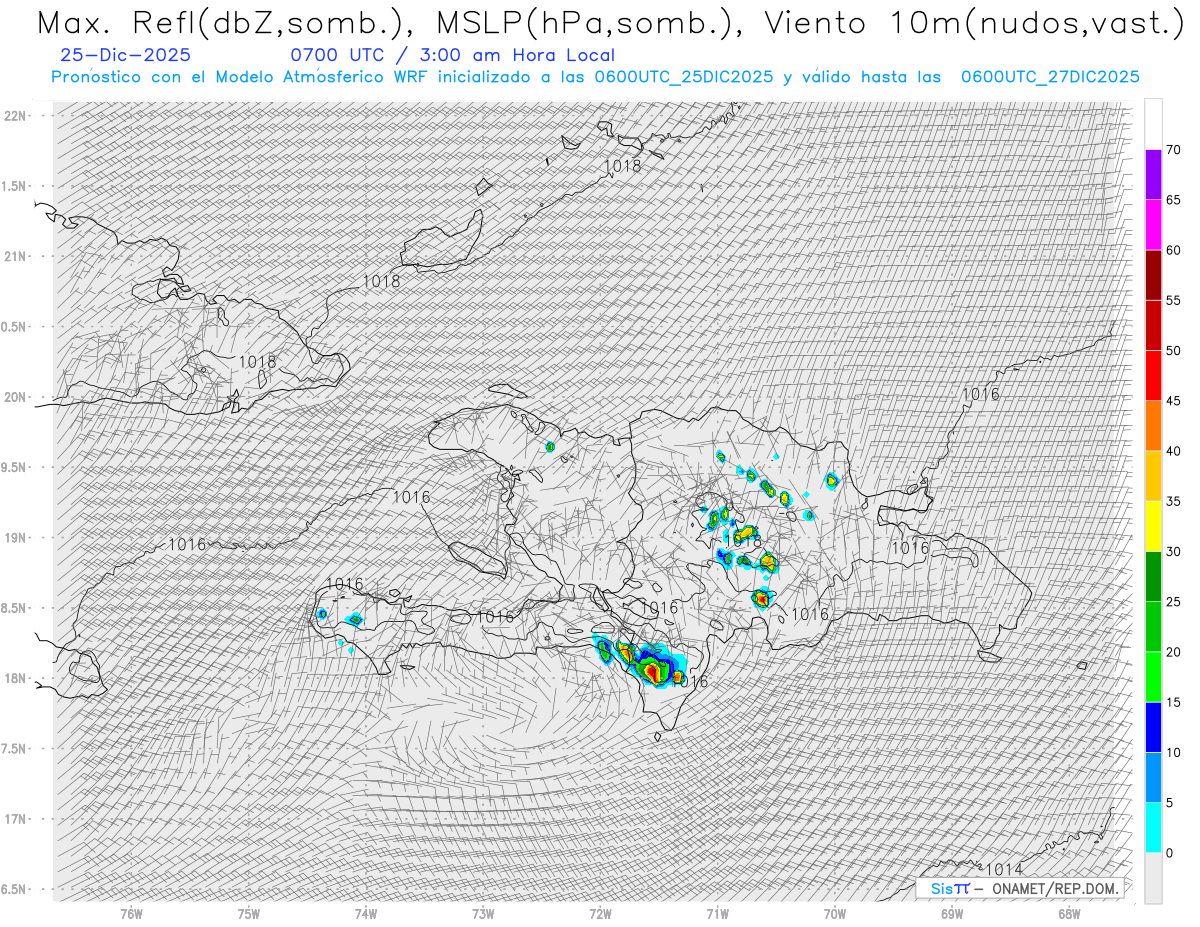Click the 74W longitude axis label

(366, 913)
